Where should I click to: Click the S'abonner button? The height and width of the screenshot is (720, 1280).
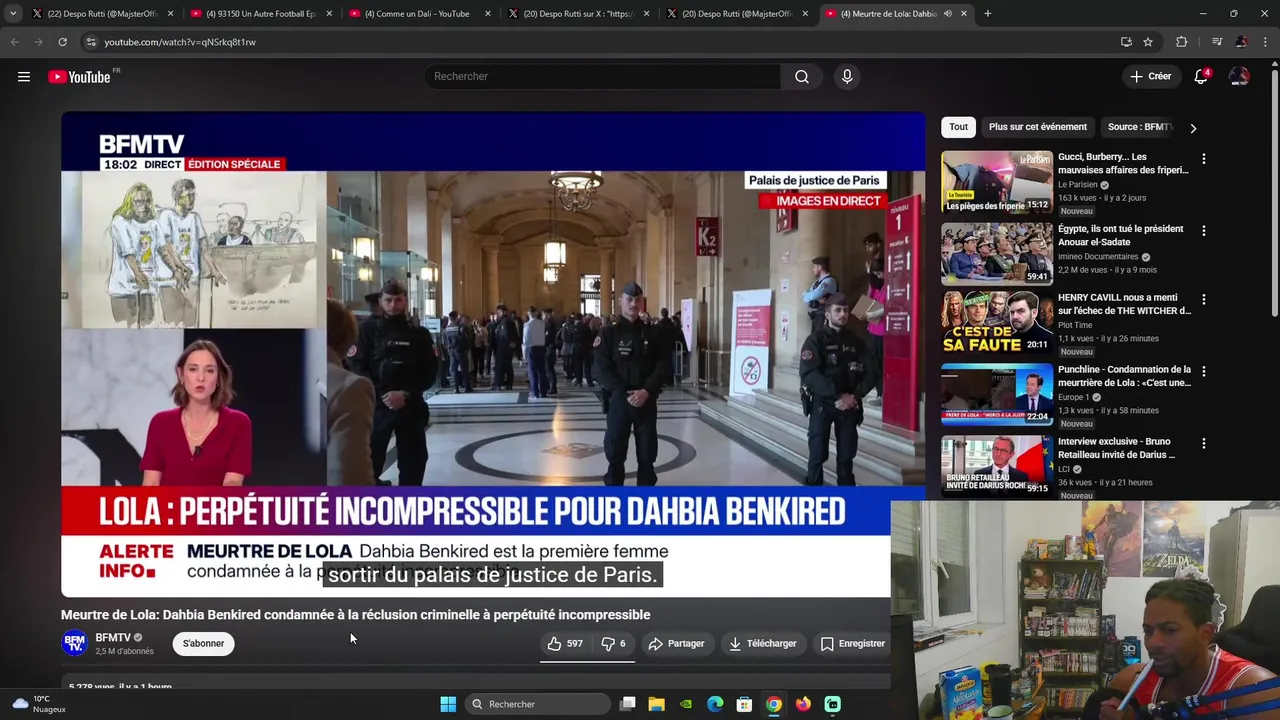click(203, 644)
